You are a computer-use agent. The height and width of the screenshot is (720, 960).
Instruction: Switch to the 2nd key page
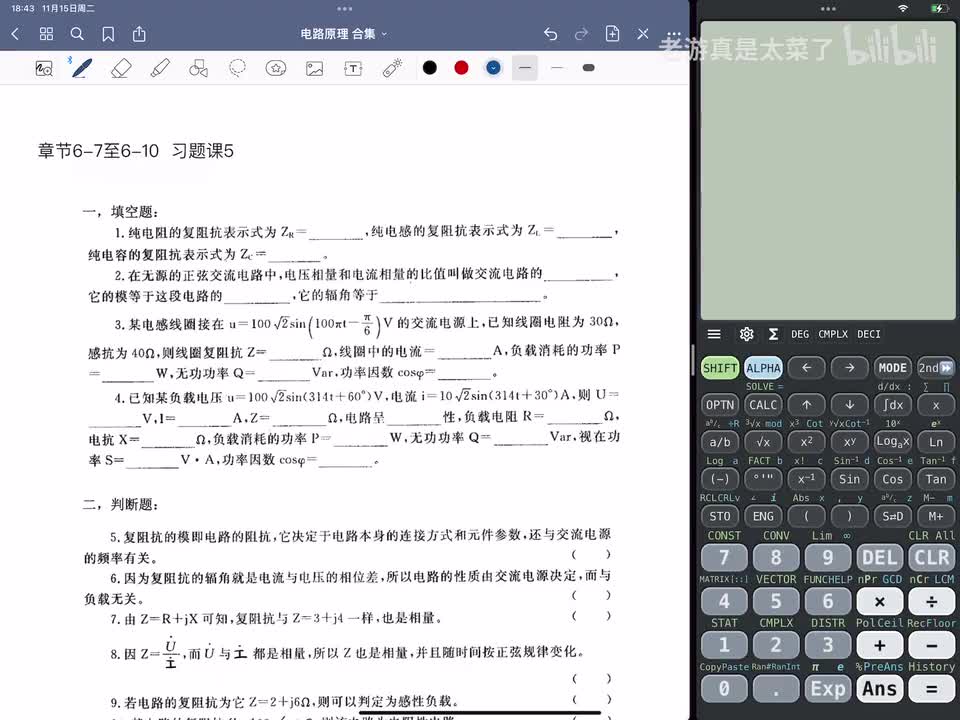click(936, 368)
